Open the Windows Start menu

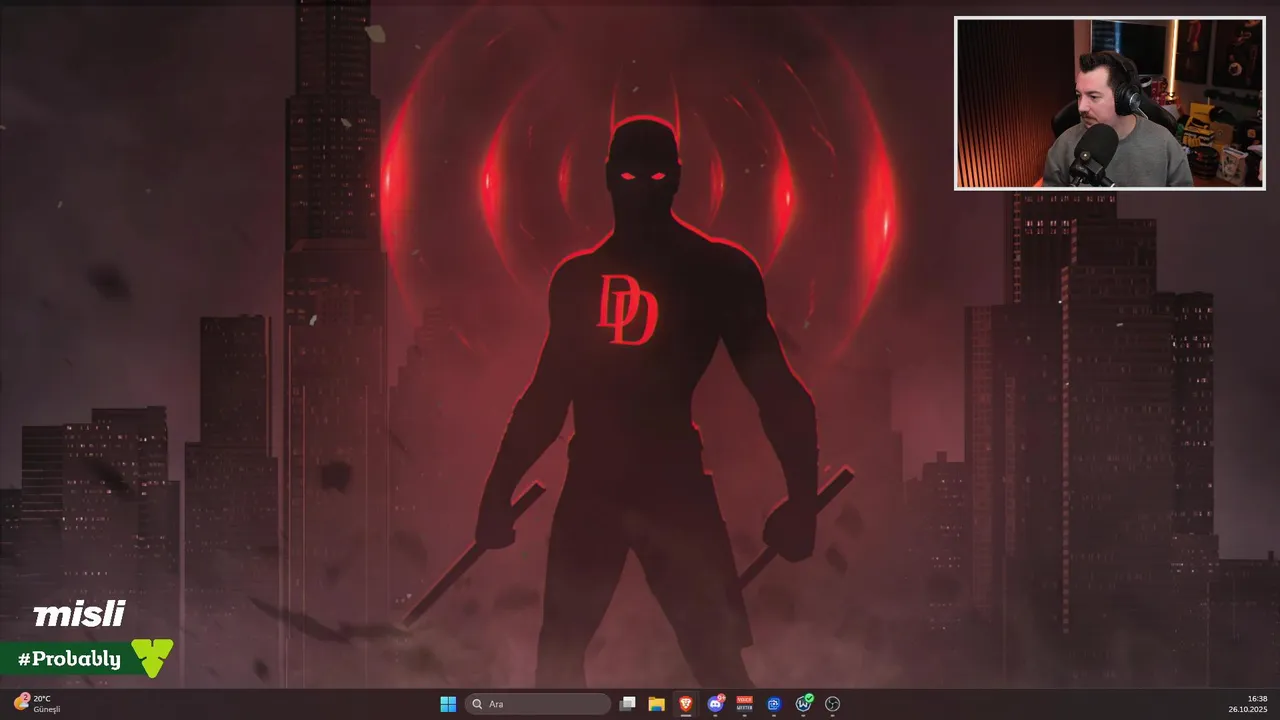pos(448,704)
